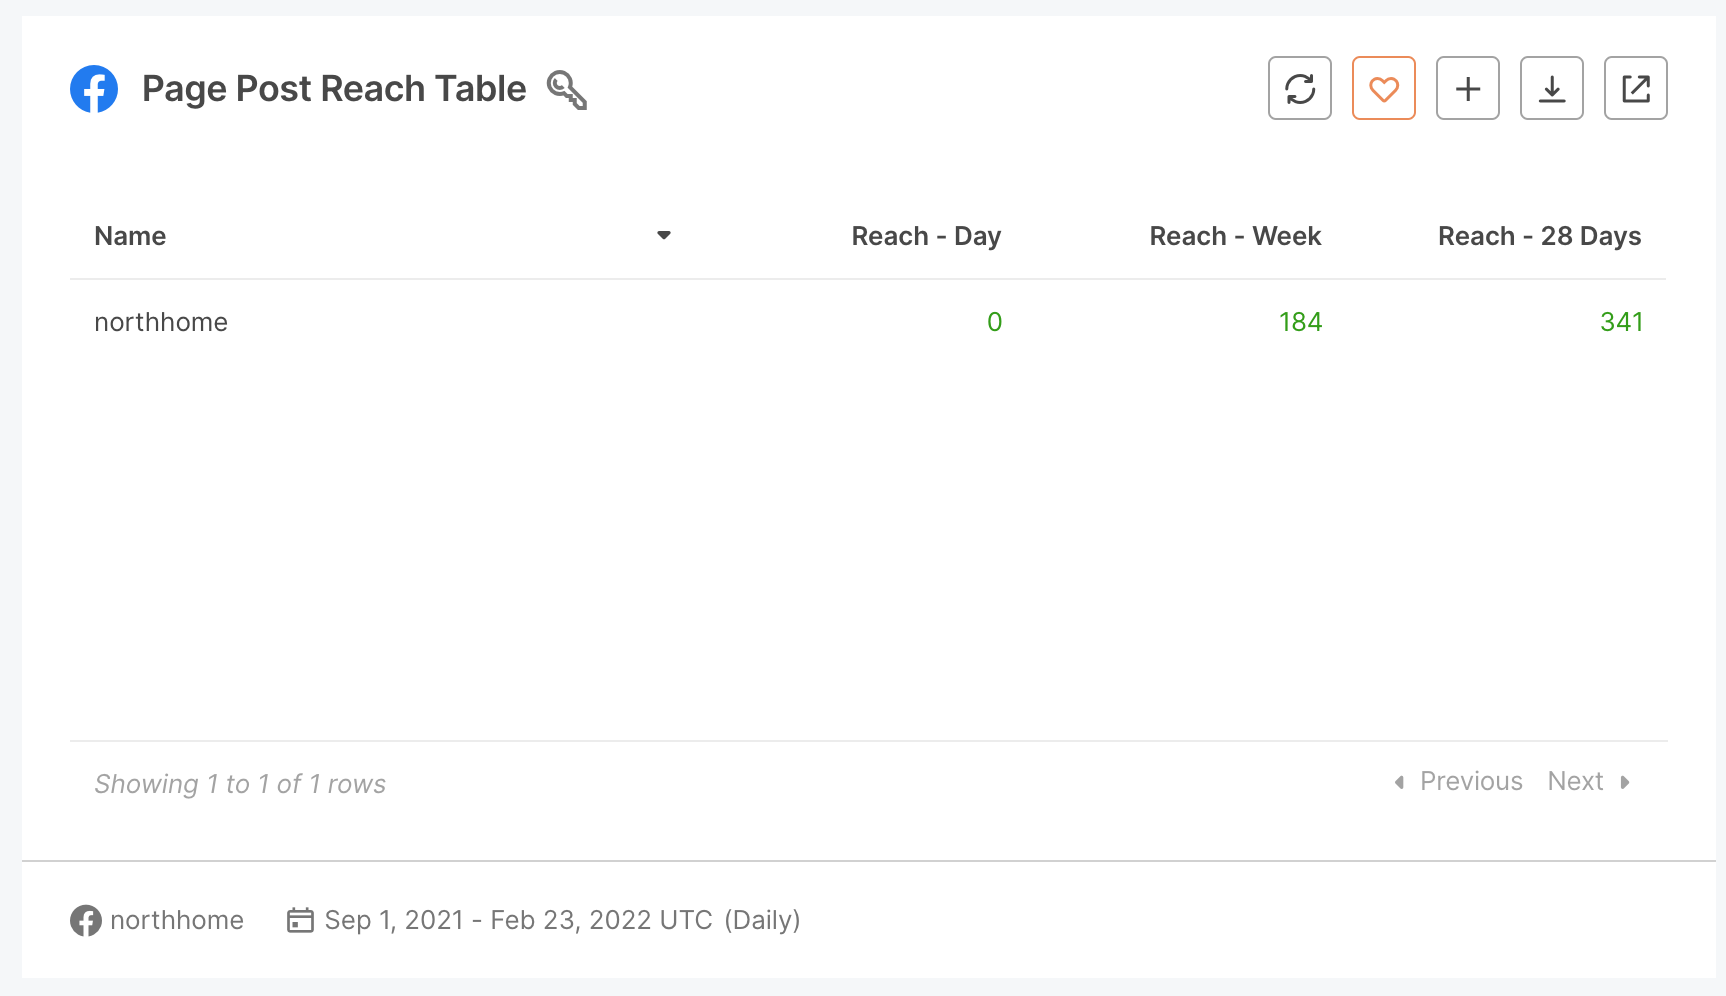Click the calendar icon near the date range
1726x996 pixels.
(x=300, y=920)
